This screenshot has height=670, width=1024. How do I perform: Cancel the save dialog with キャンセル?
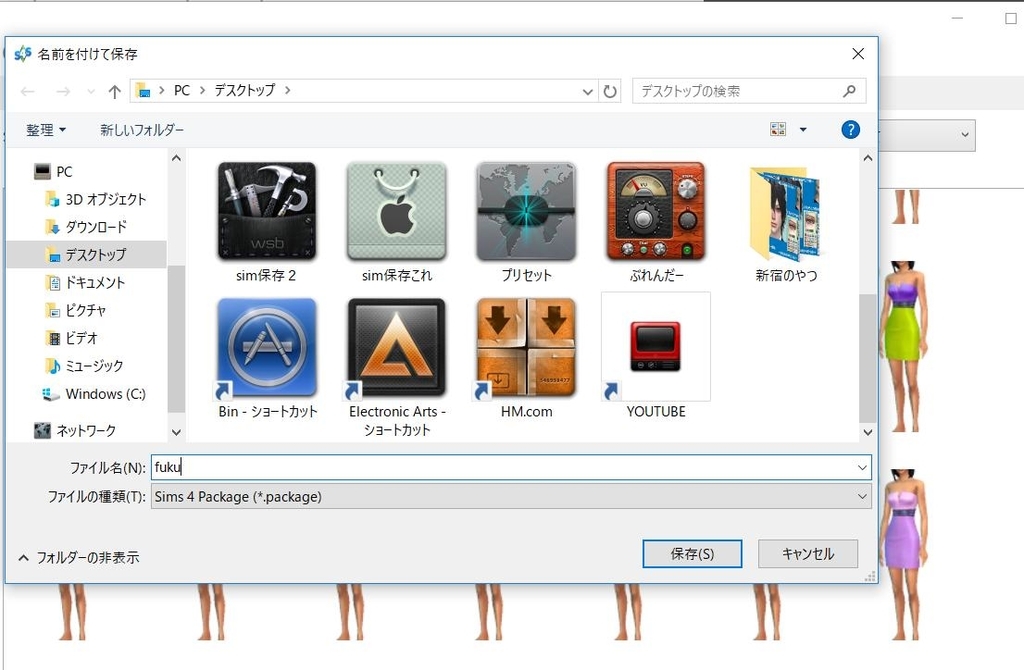coord(808,554)
